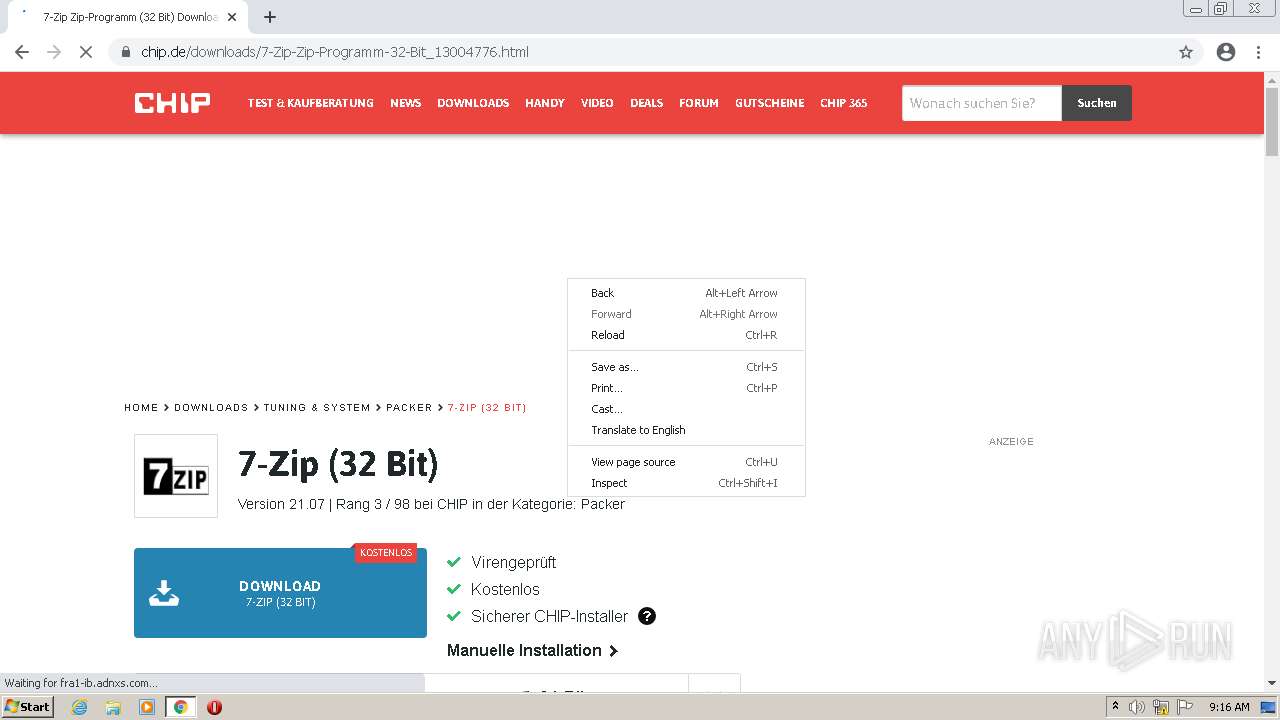The image size is (1280, 720).
Task: Click the Windows Start button
Action: [x=28, y=707]
